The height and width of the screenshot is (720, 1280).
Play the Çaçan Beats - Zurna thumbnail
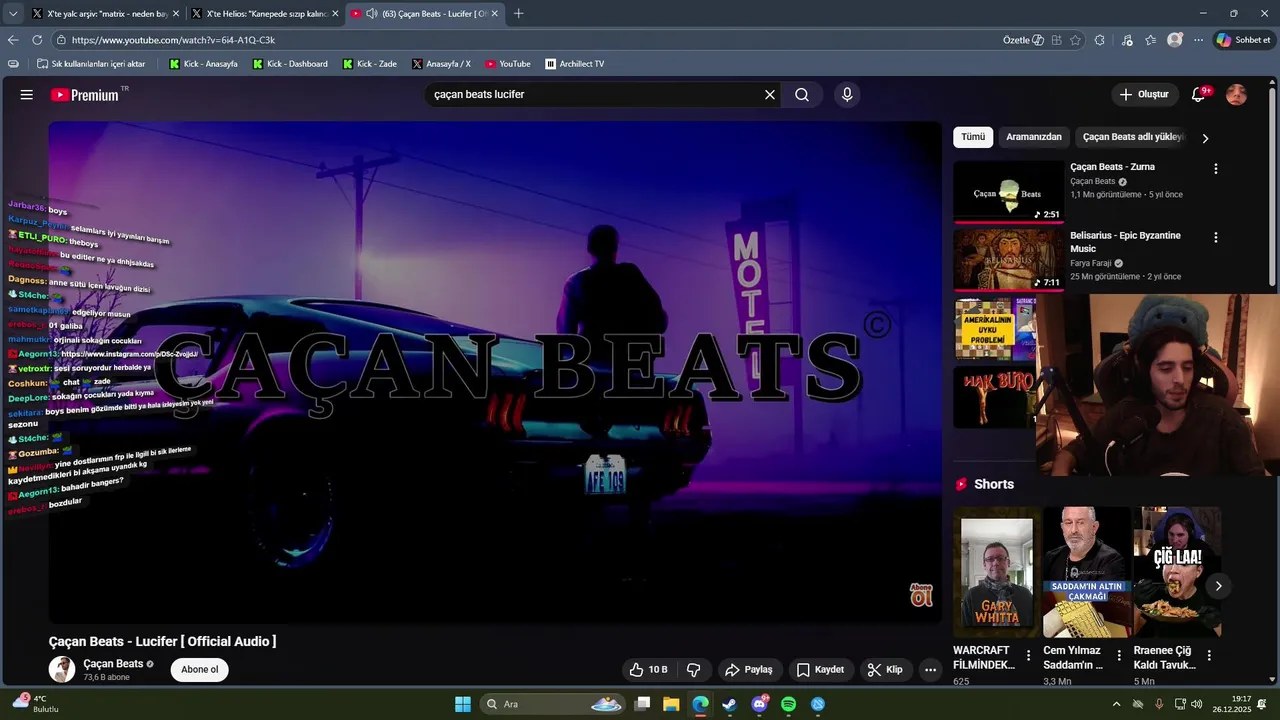click(1008, 191)
